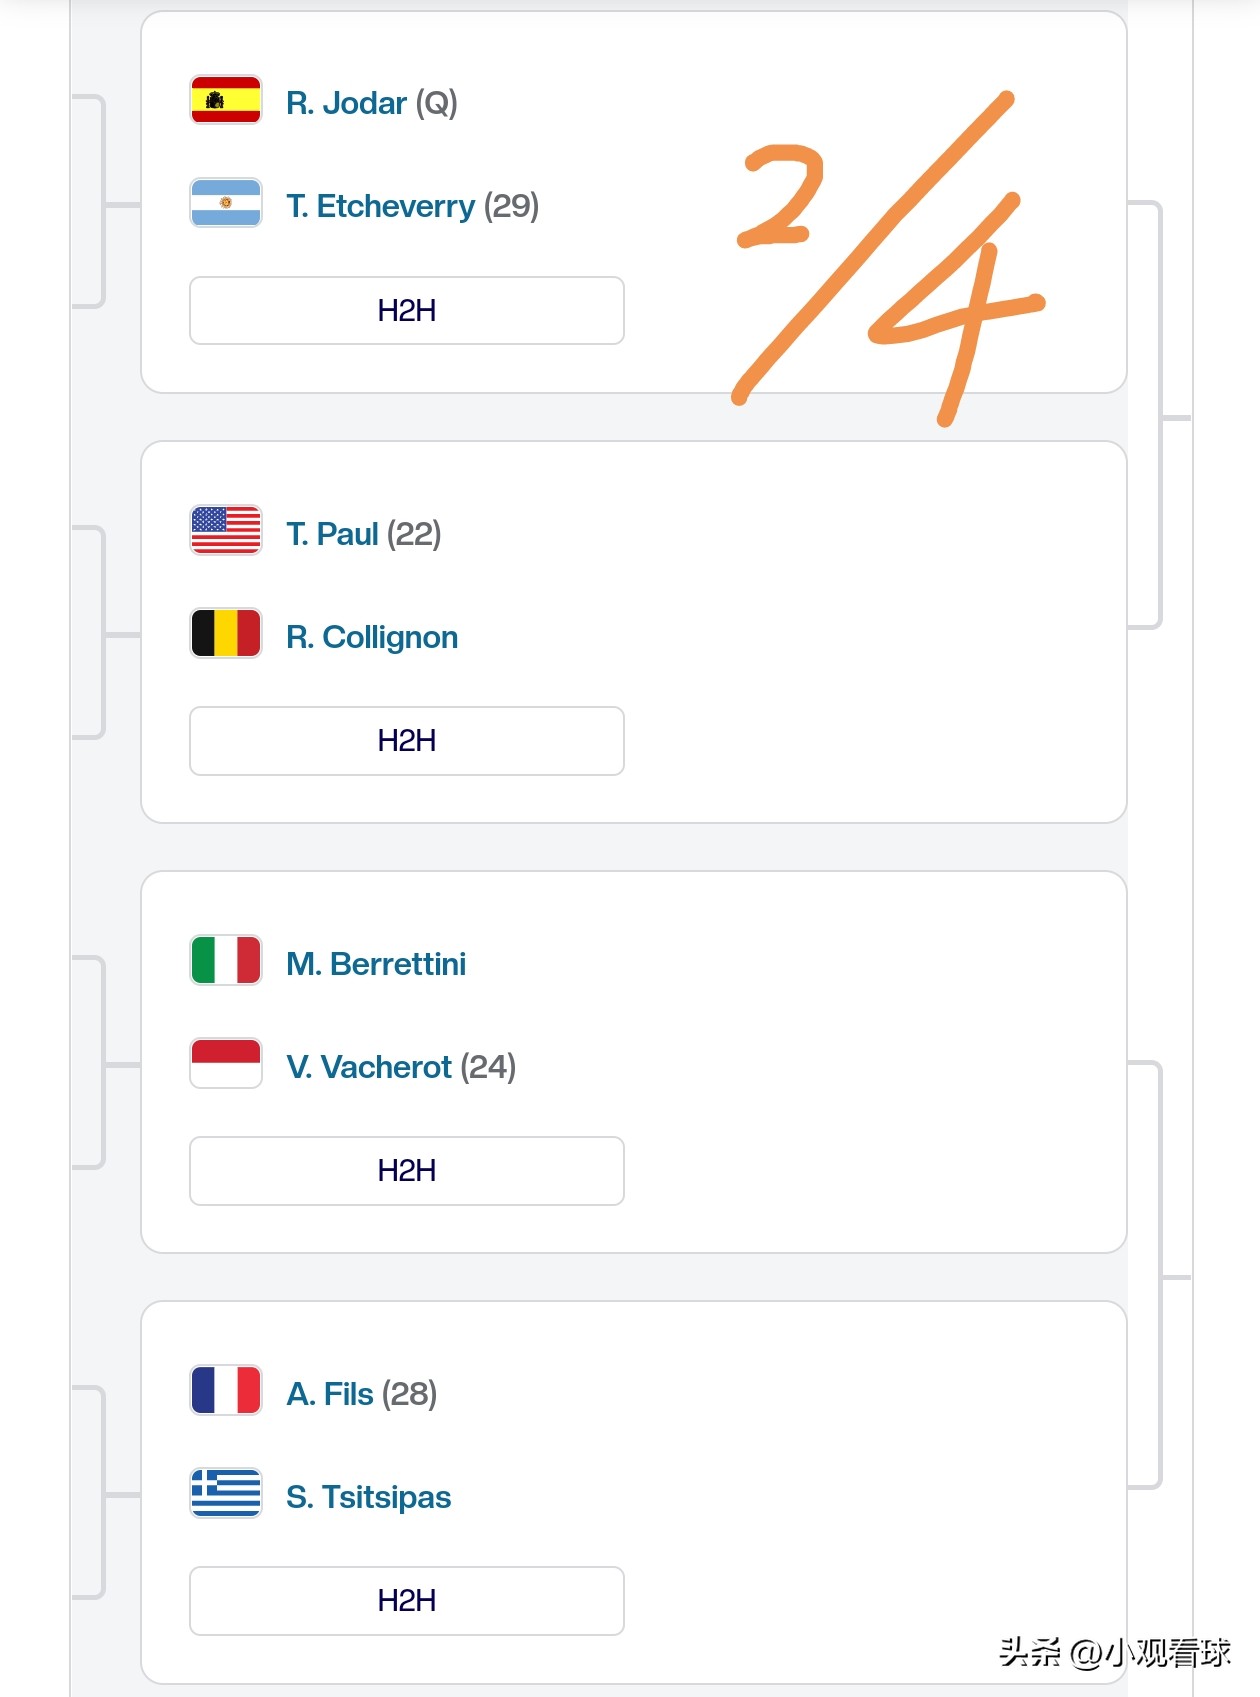View H2H for Fils vs Tsitsipas
Screen dimensions: 1260x1697
click(406, 1601)
